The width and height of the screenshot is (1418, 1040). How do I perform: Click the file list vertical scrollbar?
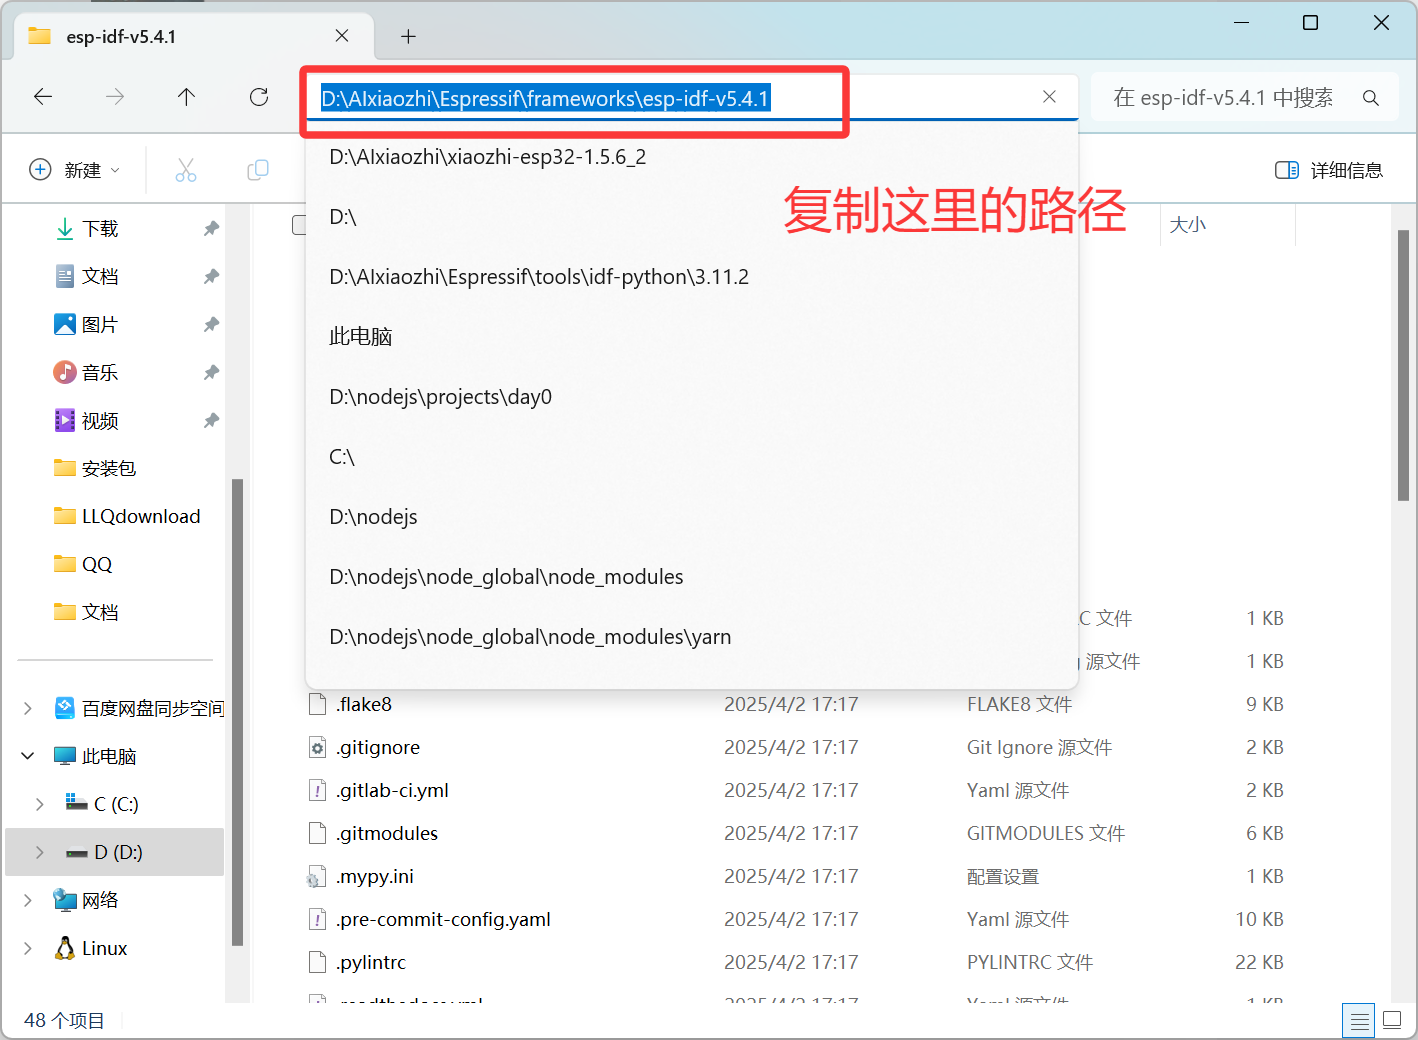[1403, 365]
